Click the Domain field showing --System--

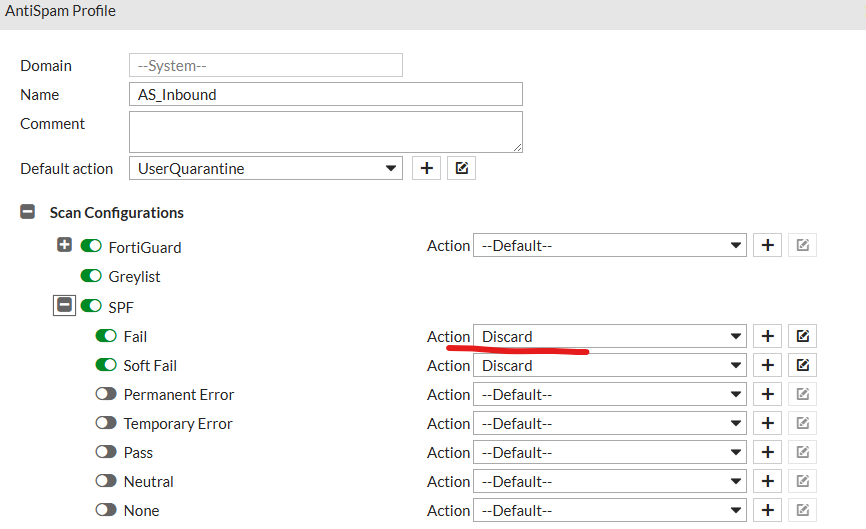(x=266, y=65)
